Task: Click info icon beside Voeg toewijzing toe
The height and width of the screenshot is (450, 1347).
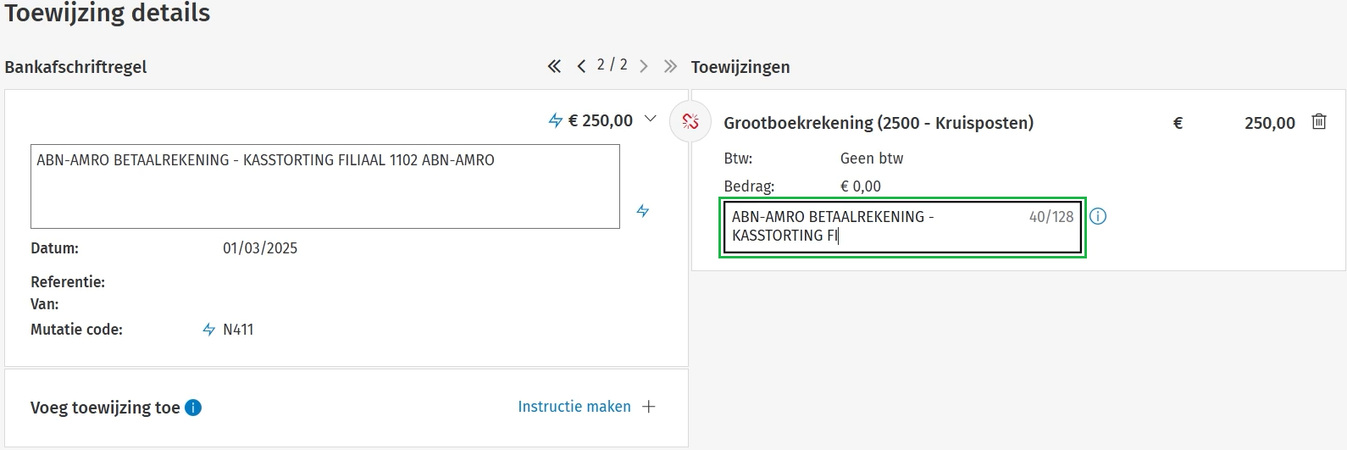Action: click(193, 407)
